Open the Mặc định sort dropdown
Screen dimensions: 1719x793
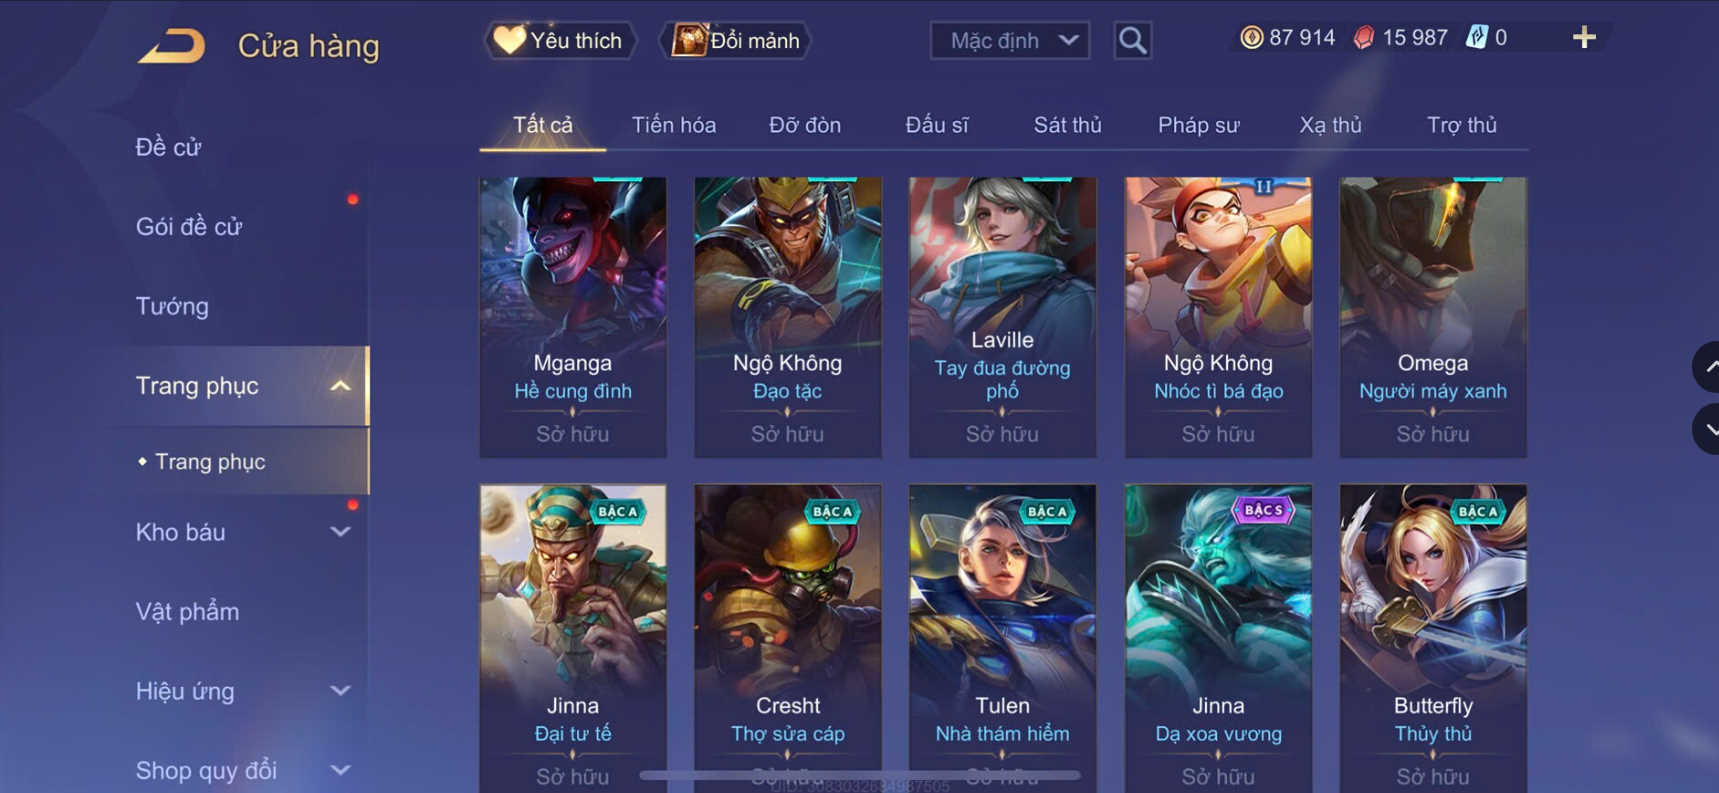point(1009,41)
